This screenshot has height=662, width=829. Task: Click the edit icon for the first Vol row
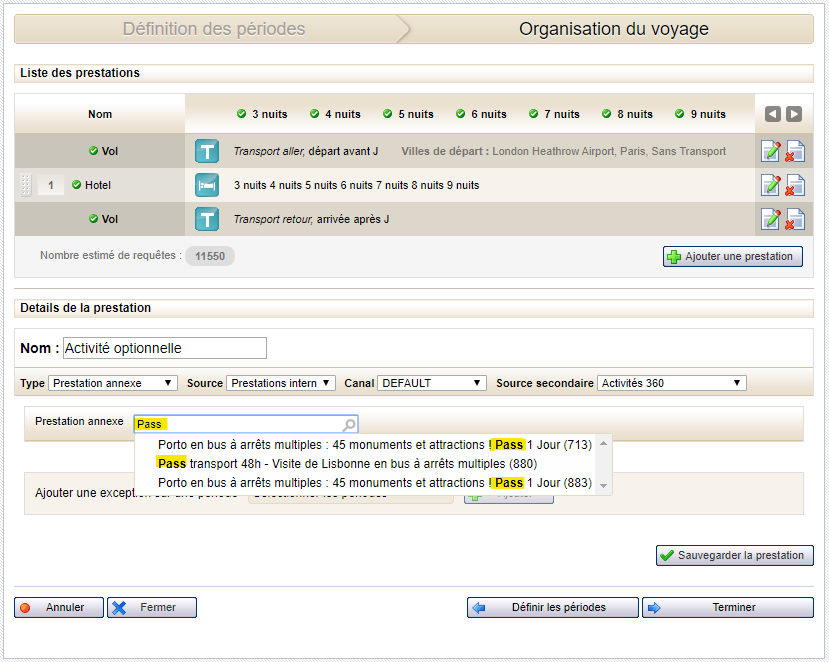pyautogui.click(x=771, y=151)
